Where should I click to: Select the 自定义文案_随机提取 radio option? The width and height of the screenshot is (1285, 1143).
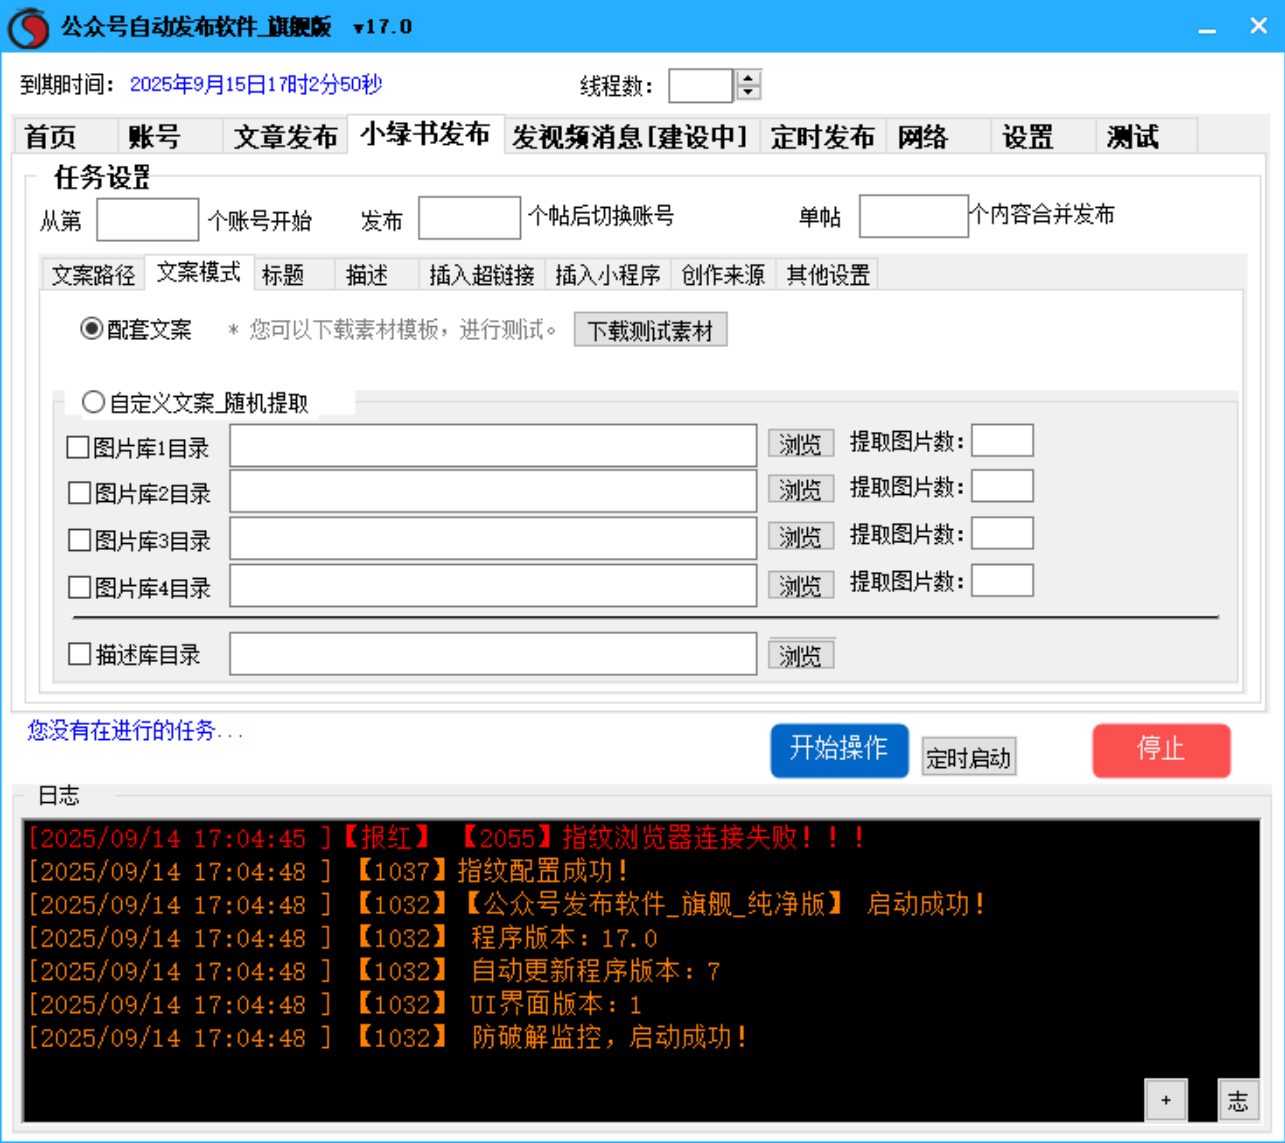[95, 400]
